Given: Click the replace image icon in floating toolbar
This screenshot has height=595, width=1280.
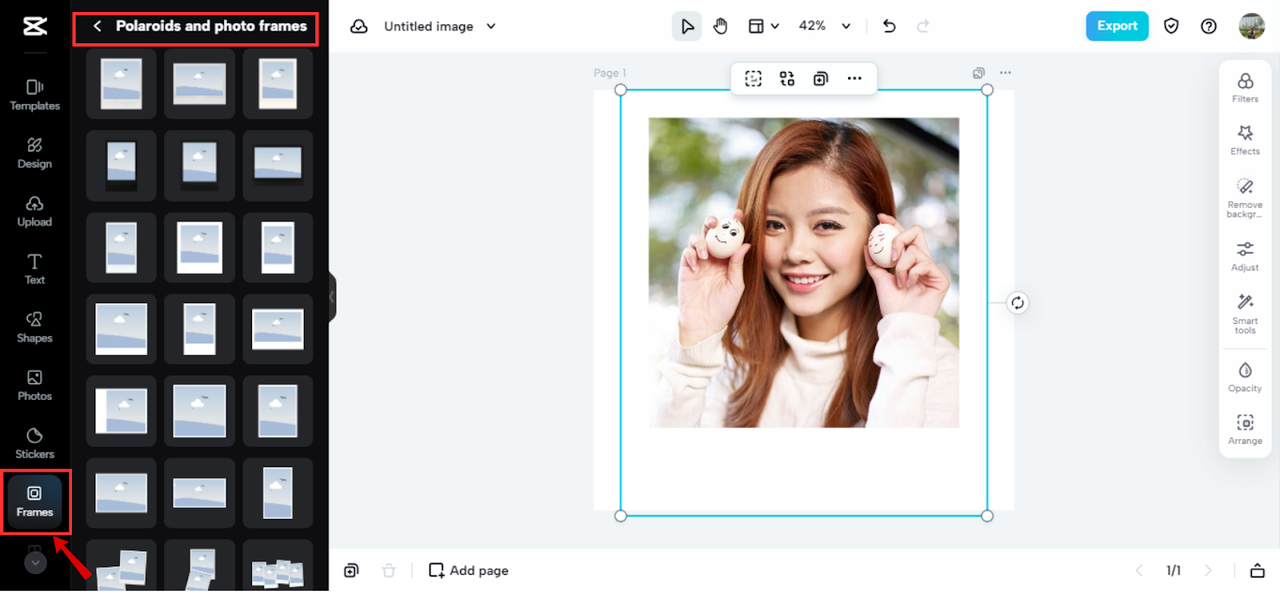Looking at the screenshot, I should (x=787, y=79).
